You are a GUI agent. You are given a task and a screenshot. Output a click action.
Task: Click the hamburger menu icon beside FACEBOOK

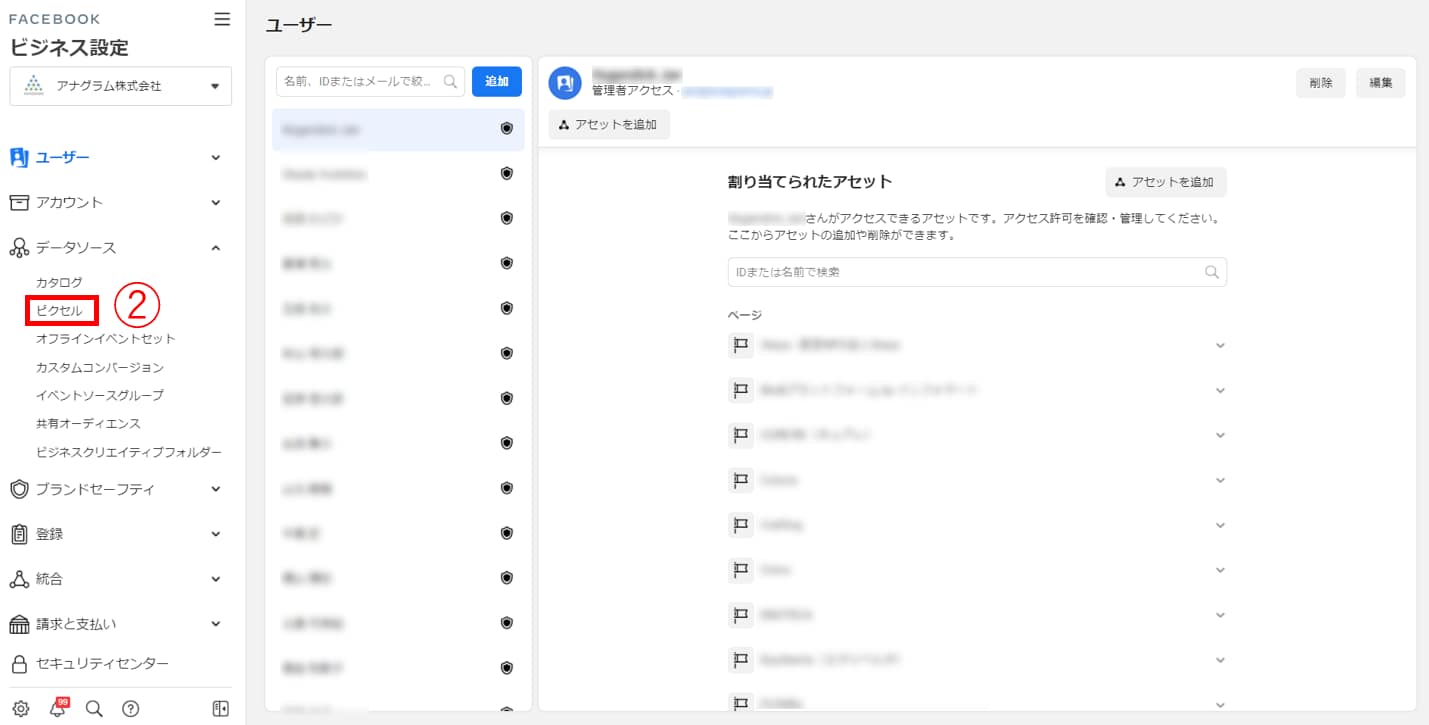click(222, 19)
